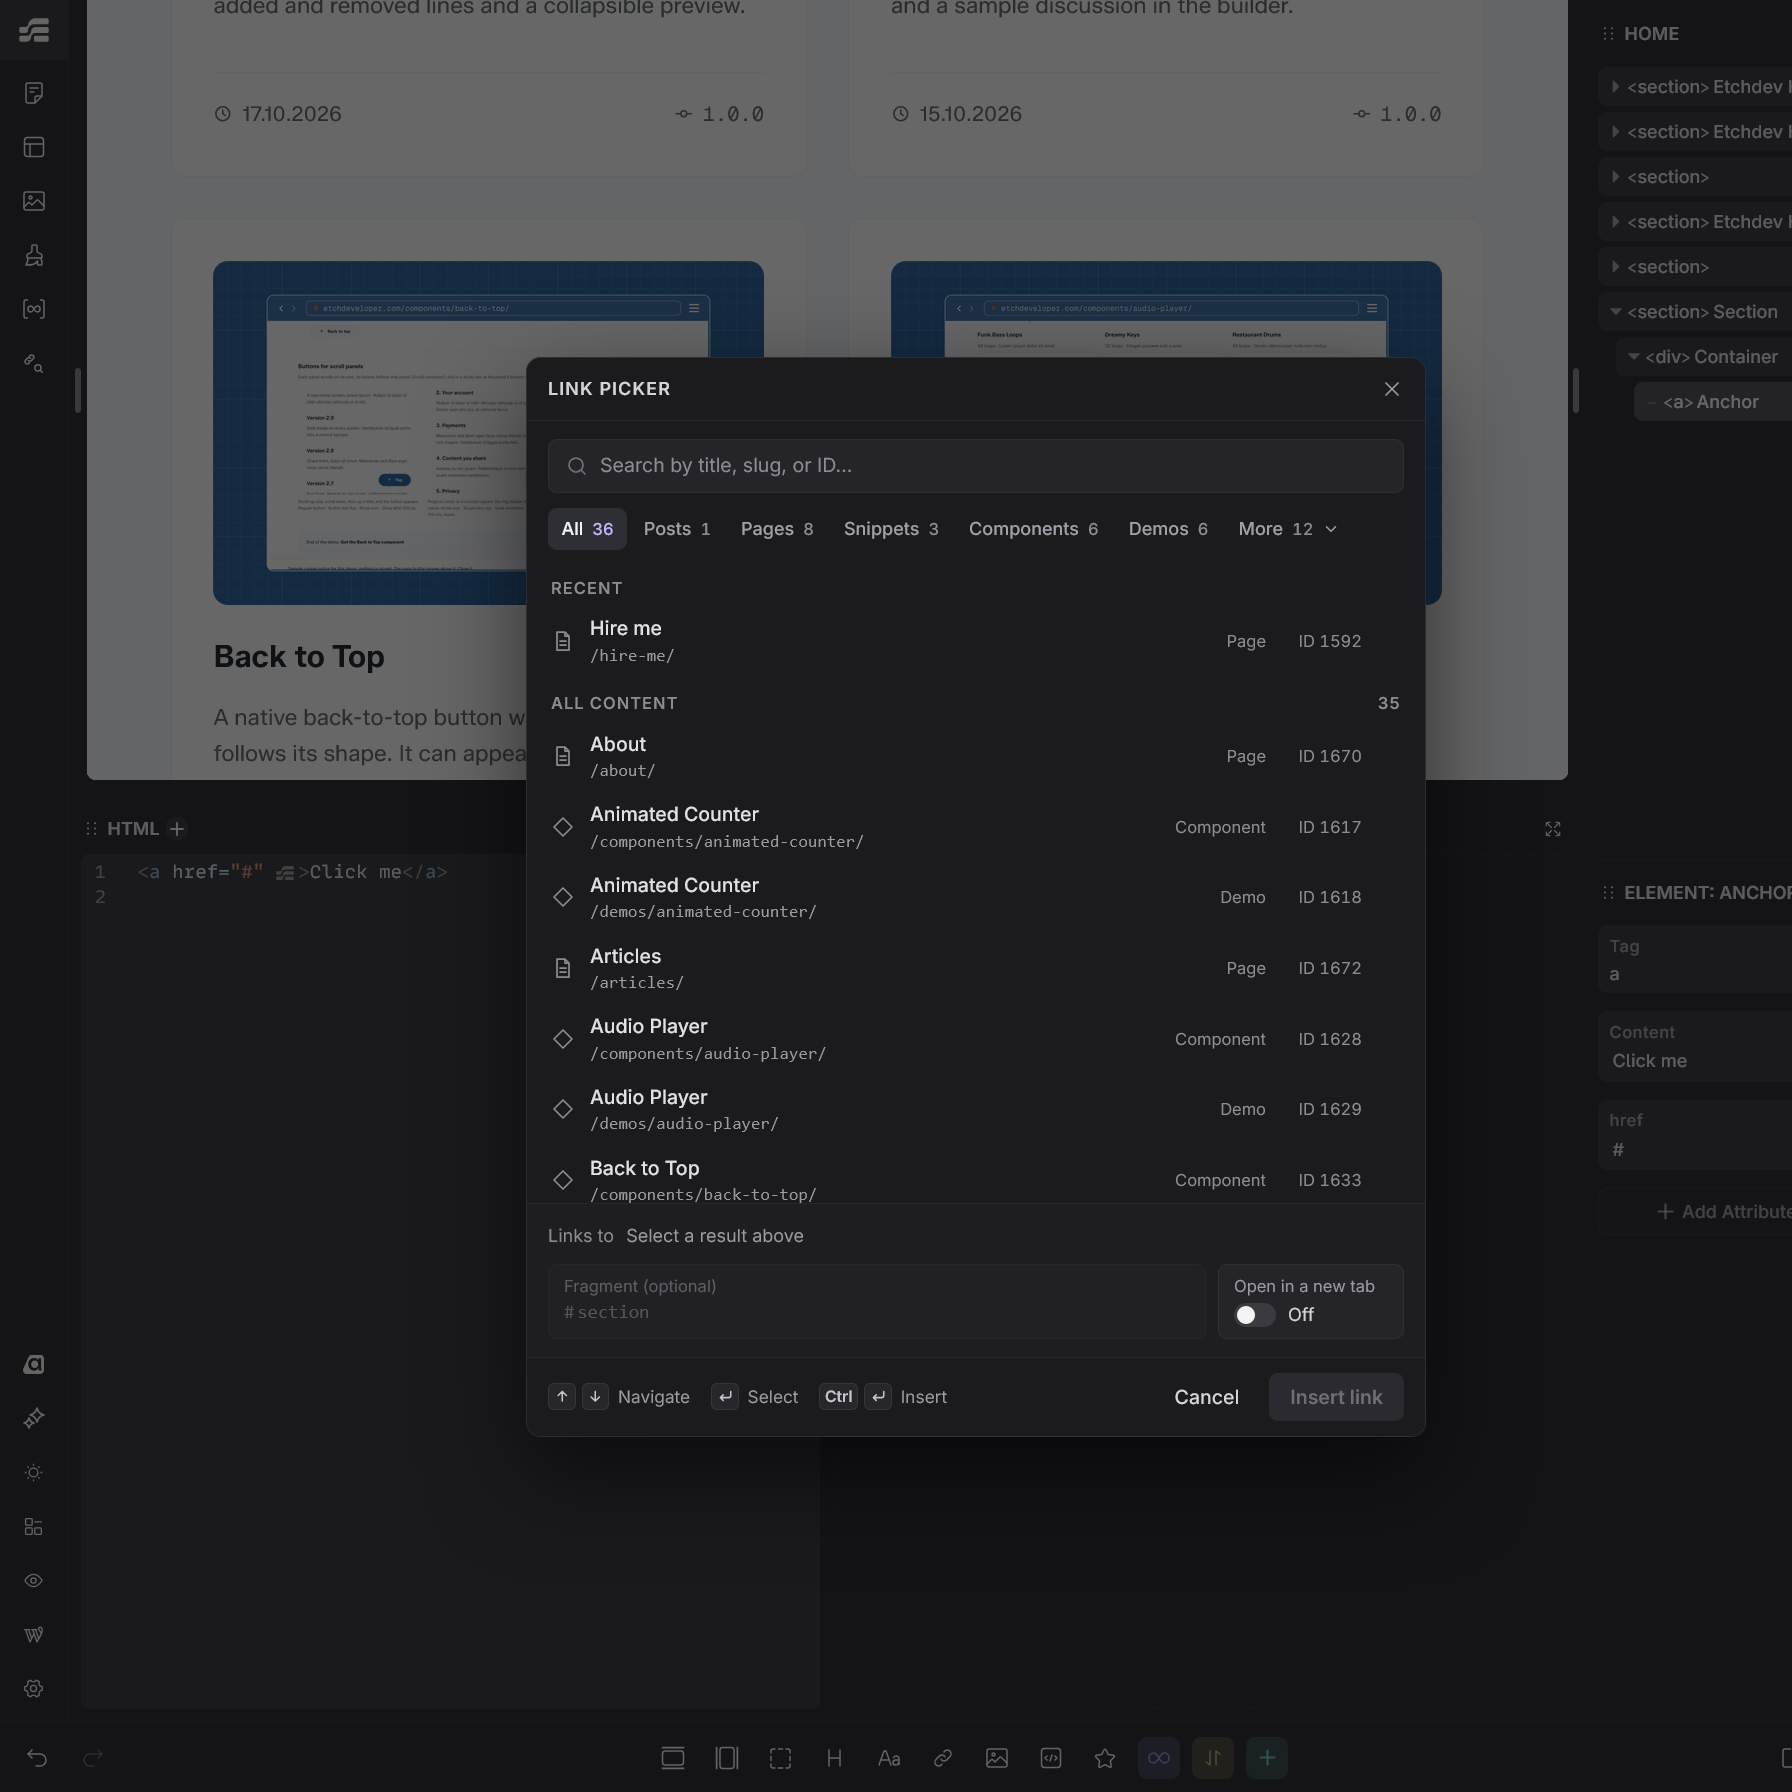Image resolution: width=1792 pixels, height=1792 pixels.
Task: Open the loops panel with bracketed infinity icon
Action: (34, 309)
